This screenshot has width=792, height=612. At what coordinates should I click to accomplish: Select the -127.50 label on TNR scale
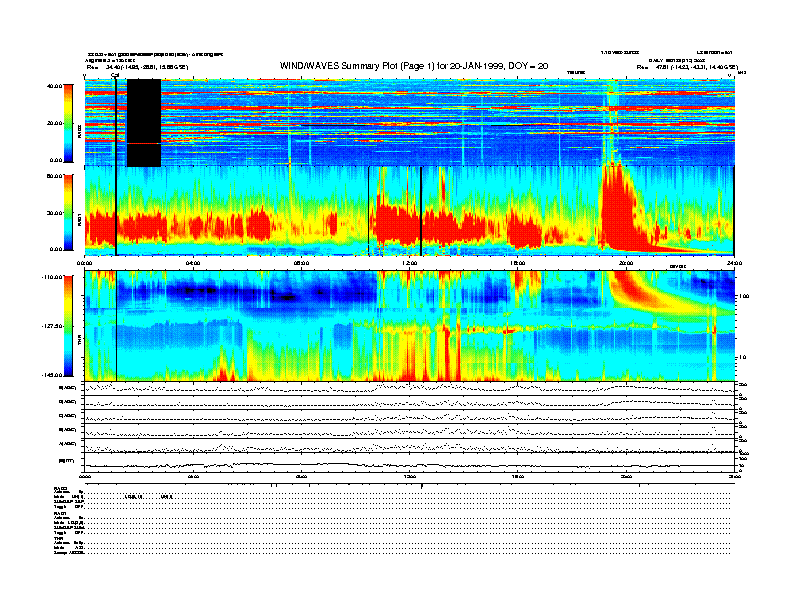click(x=53, y=326)
